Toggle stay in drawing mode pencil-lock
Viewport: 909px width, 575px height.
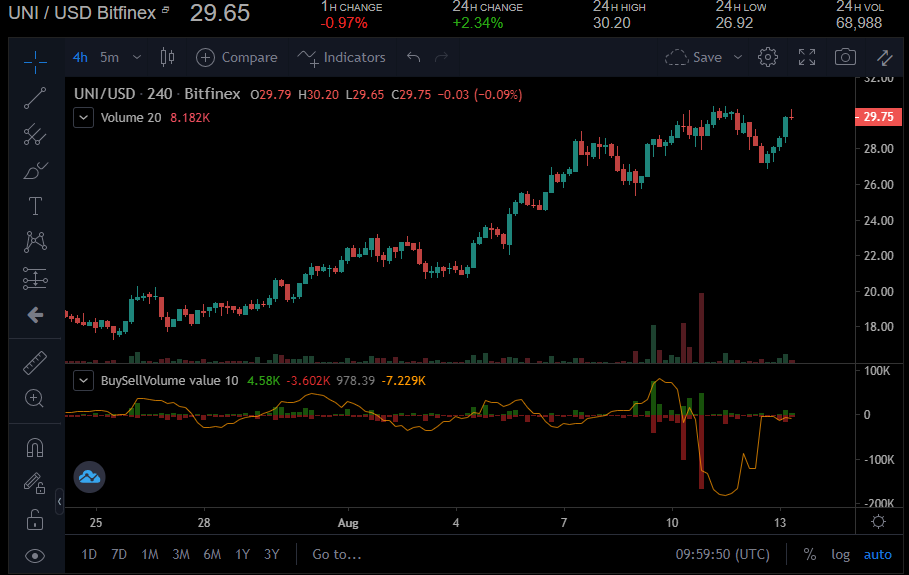34,483
